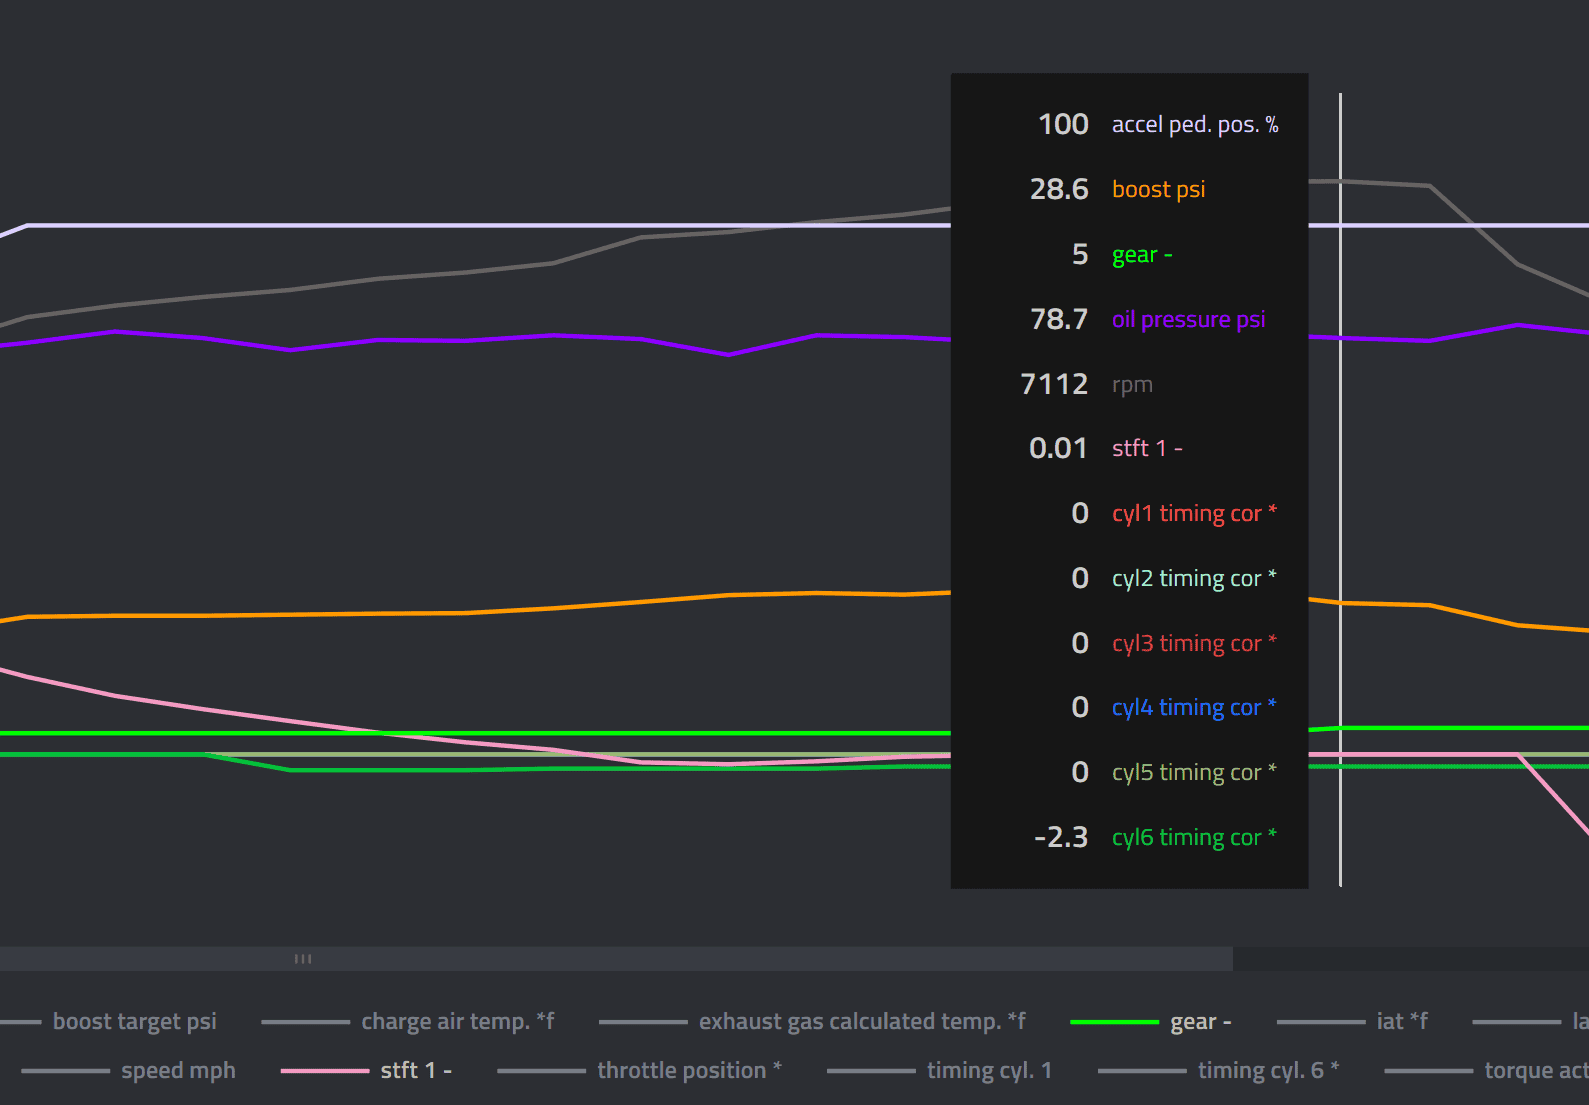Click rpm value 7112 in tooltip

tap(1054, 384)
